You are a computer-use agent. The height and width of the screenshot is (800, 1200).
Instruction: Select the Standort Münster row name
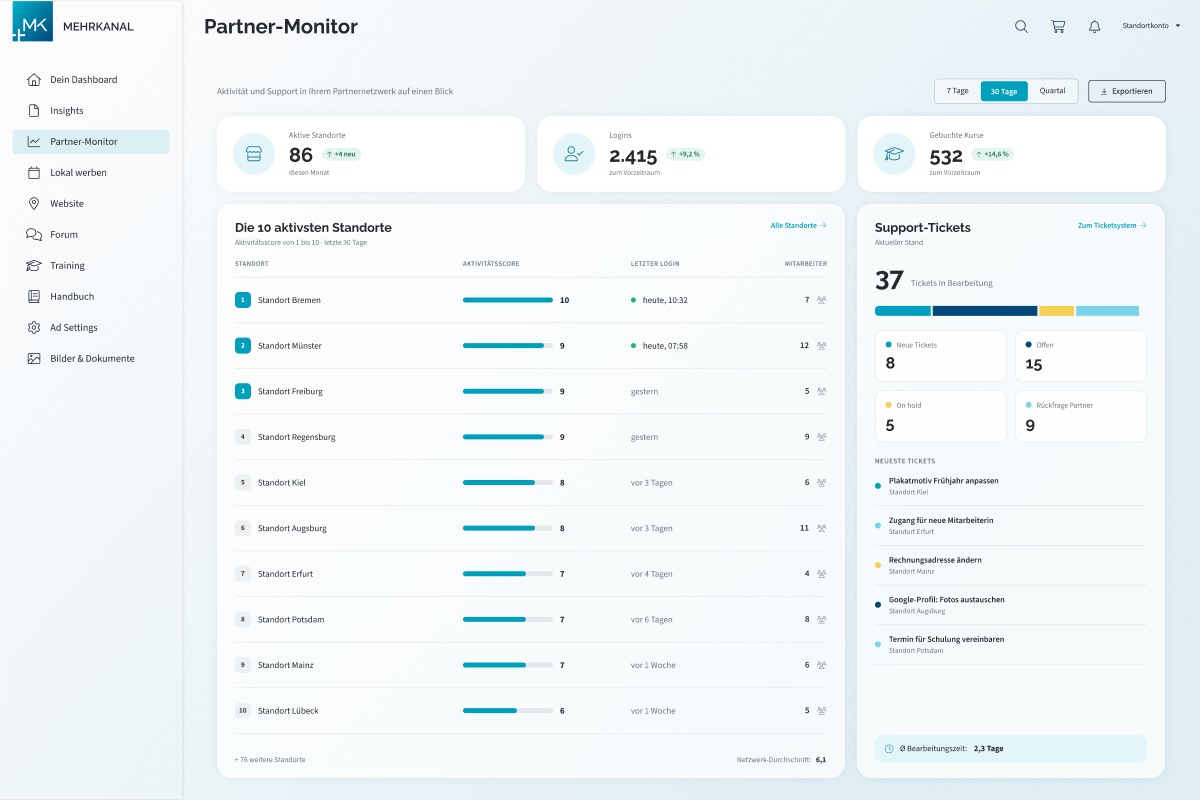(290, 346)
